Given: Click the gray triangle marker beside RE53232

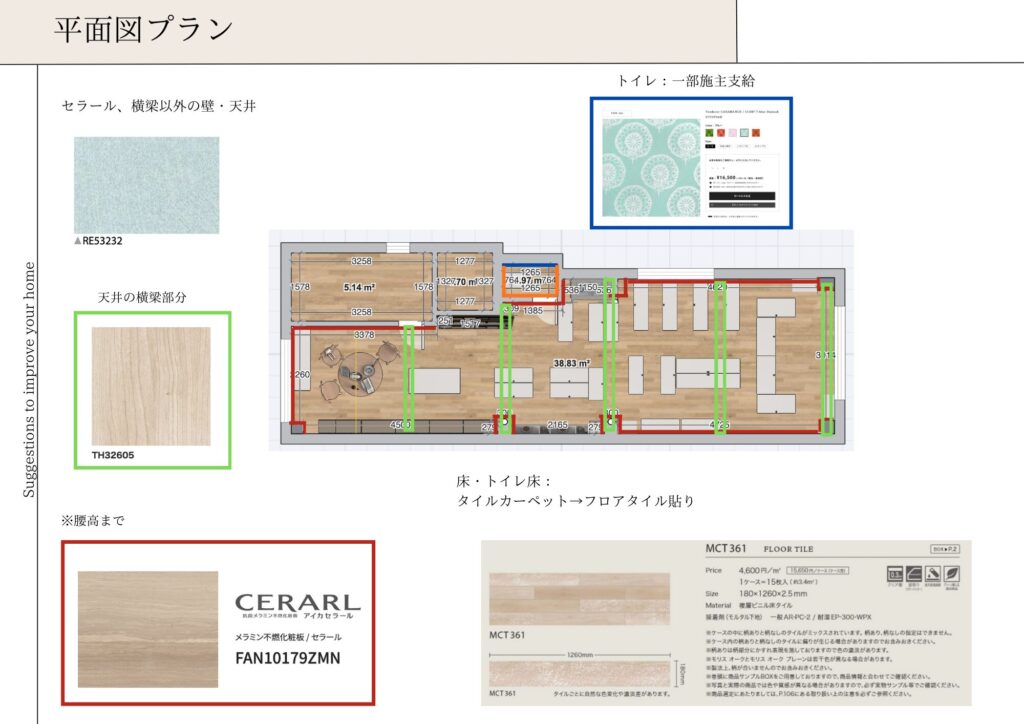Looking at the screenshot, I should pos(78,241).
